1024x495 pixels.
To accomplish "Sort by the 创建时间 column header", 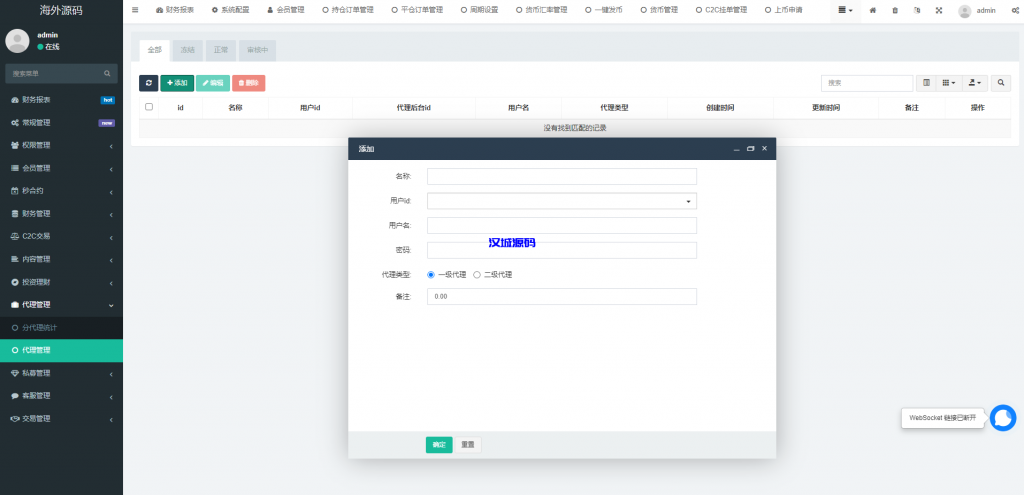I will pos(720,108).
